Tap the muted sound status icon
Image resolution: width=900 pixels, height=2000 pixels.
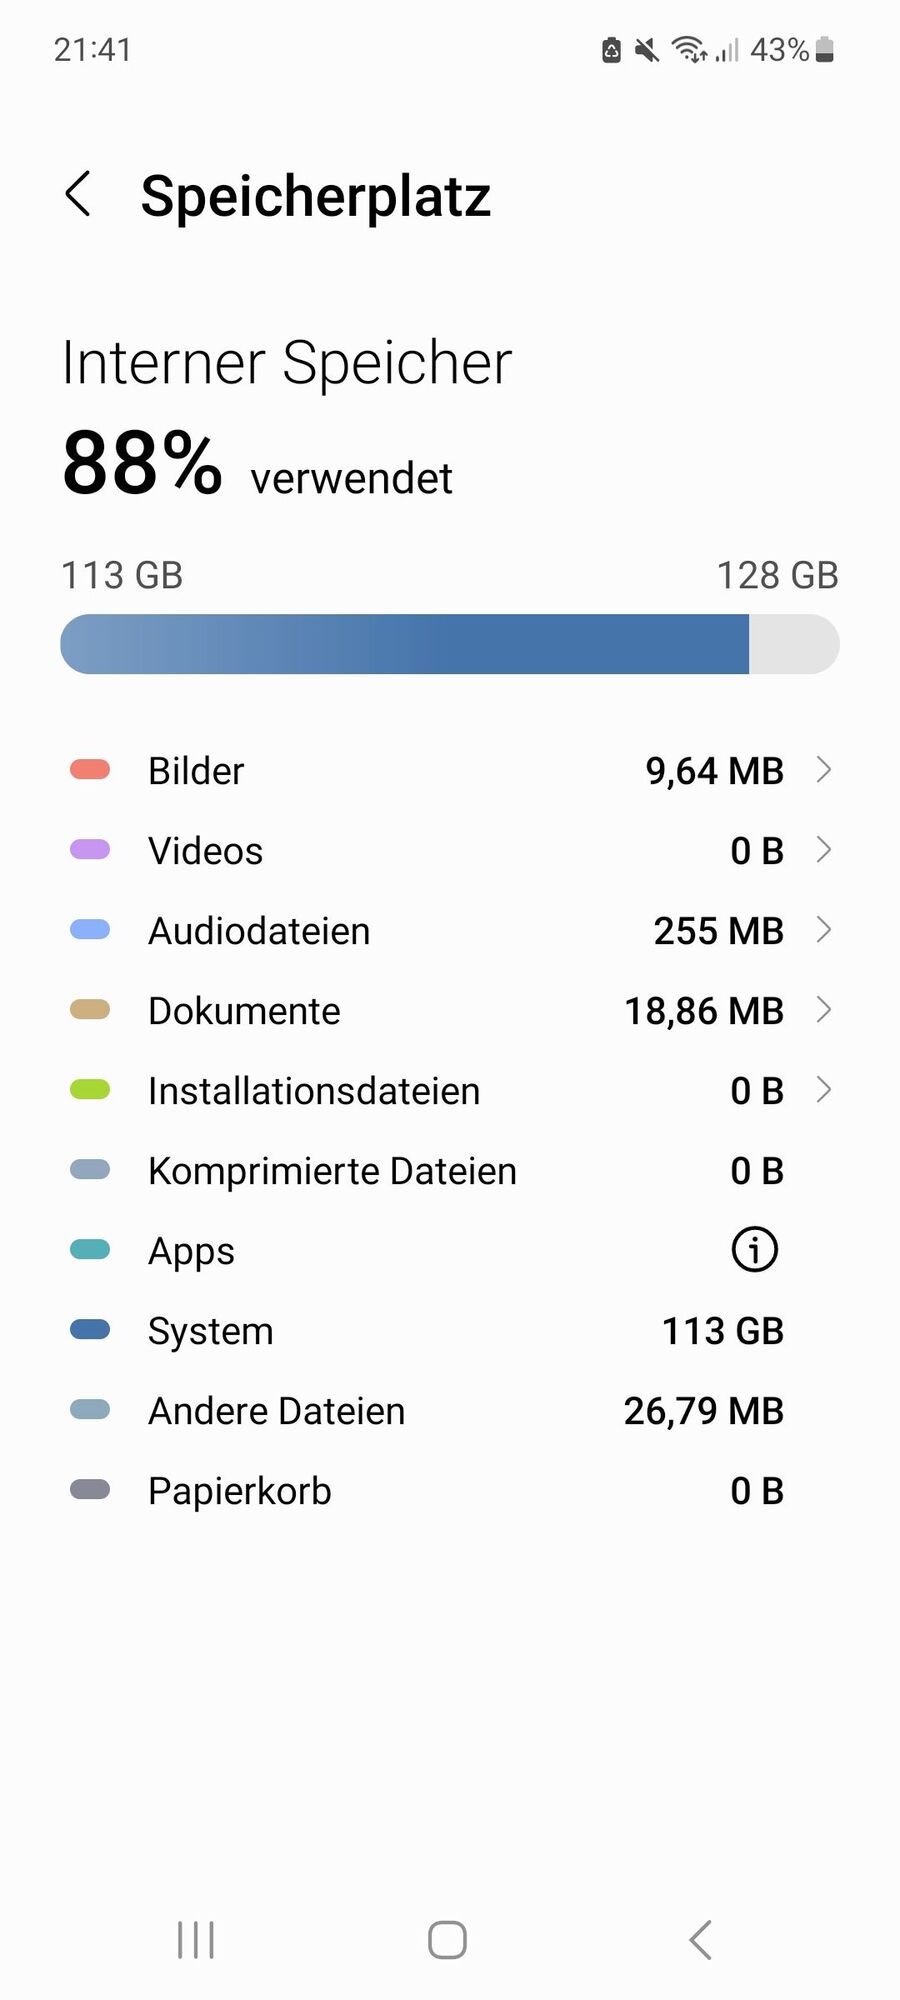coord(647,50)
